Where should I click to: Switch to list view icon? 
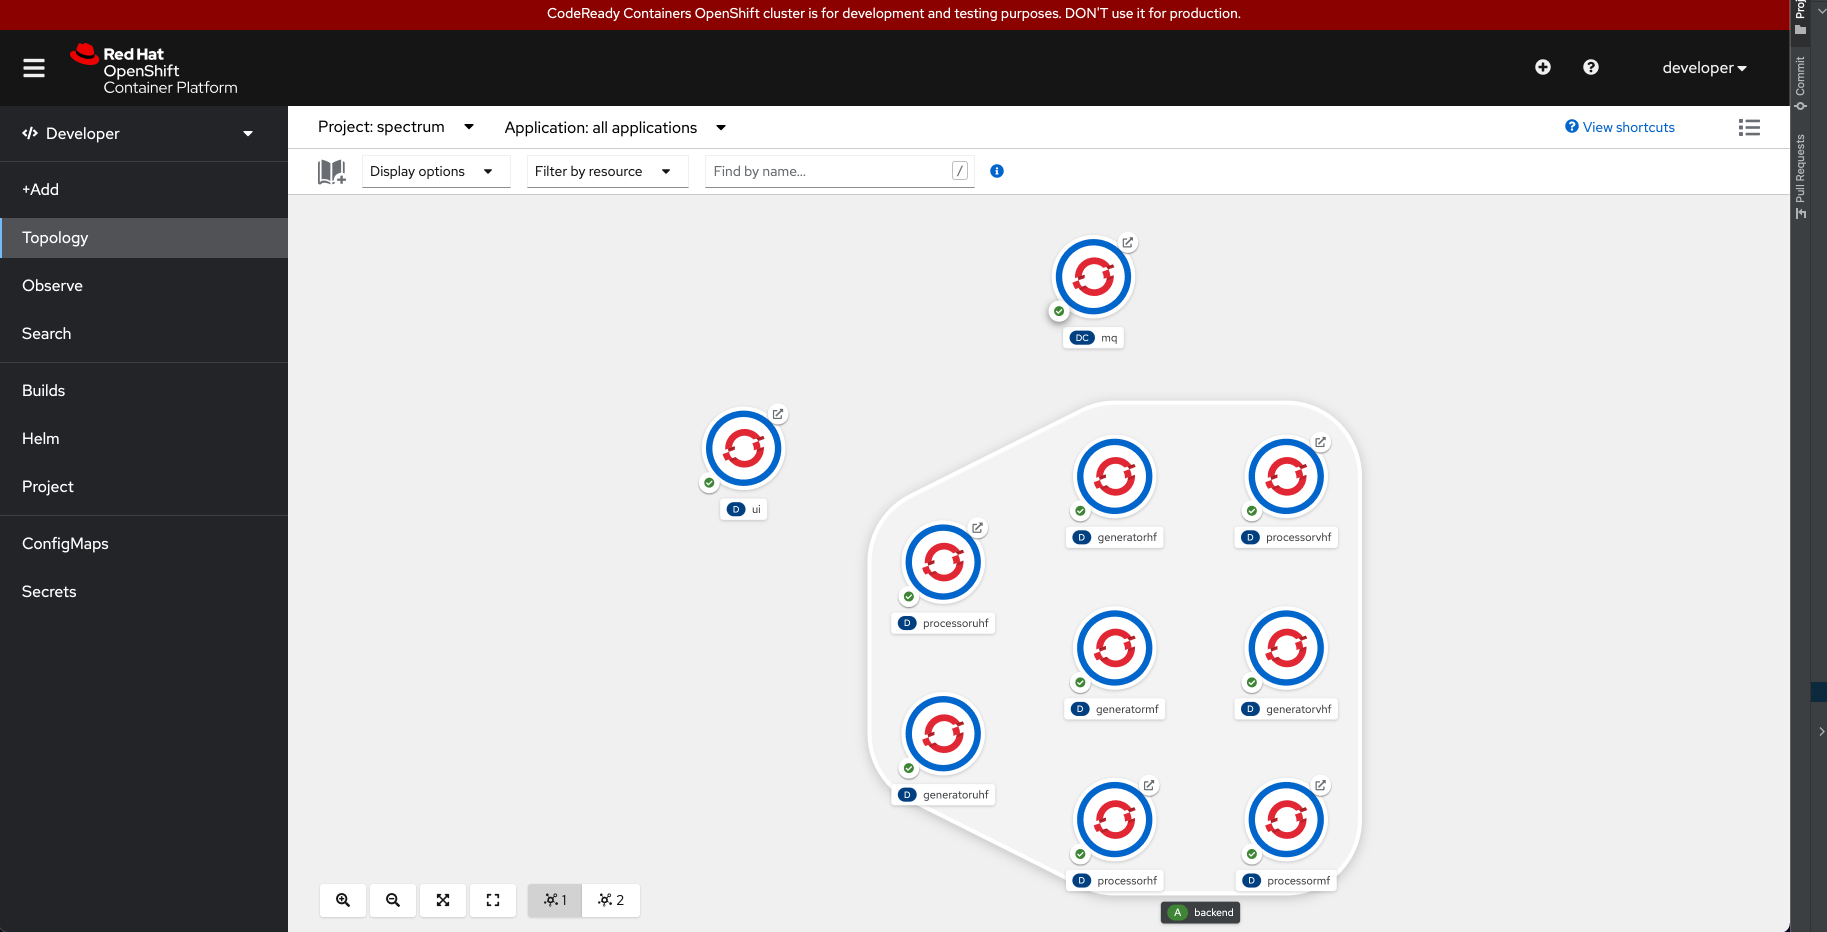pyautogui.click(x=1749, y=127)
